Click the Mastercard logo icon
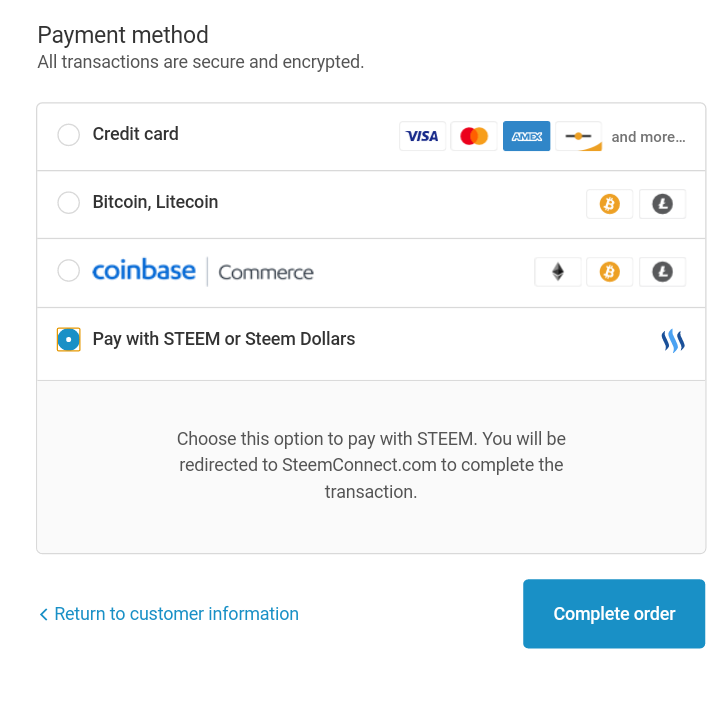Image resolution: width=720 pixels, height=710 pixels. [474, 136]
